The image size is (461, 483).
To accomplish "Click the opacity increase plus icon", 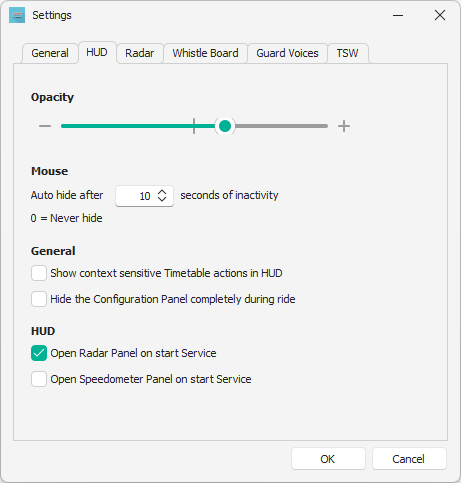I will pyautogui.click(x=344, y=126).
